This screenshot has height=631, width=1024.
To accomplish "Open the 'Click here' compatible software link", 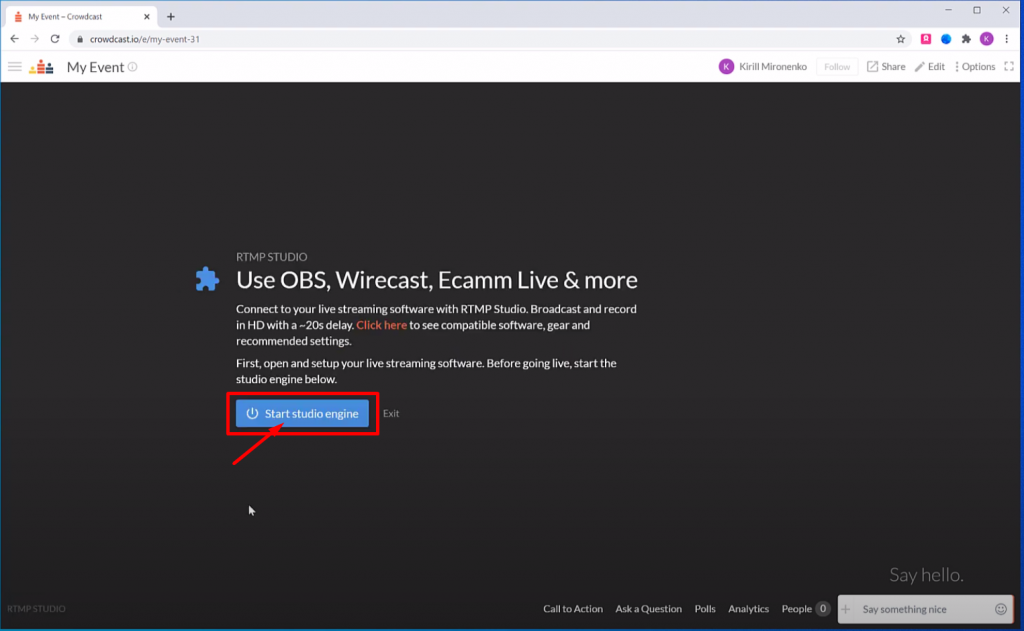I will [381, 325].
